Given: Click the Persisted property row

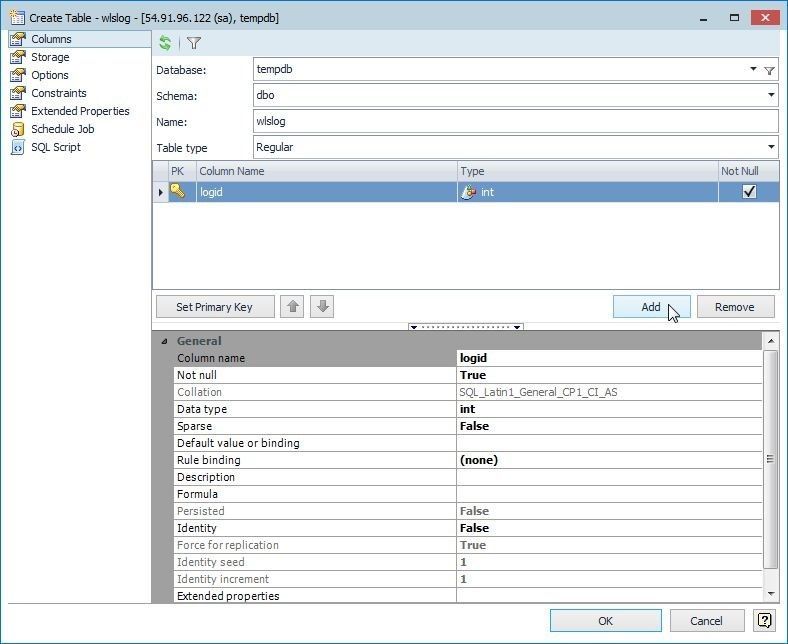Looking at the screenshot, I should point(468,511).
